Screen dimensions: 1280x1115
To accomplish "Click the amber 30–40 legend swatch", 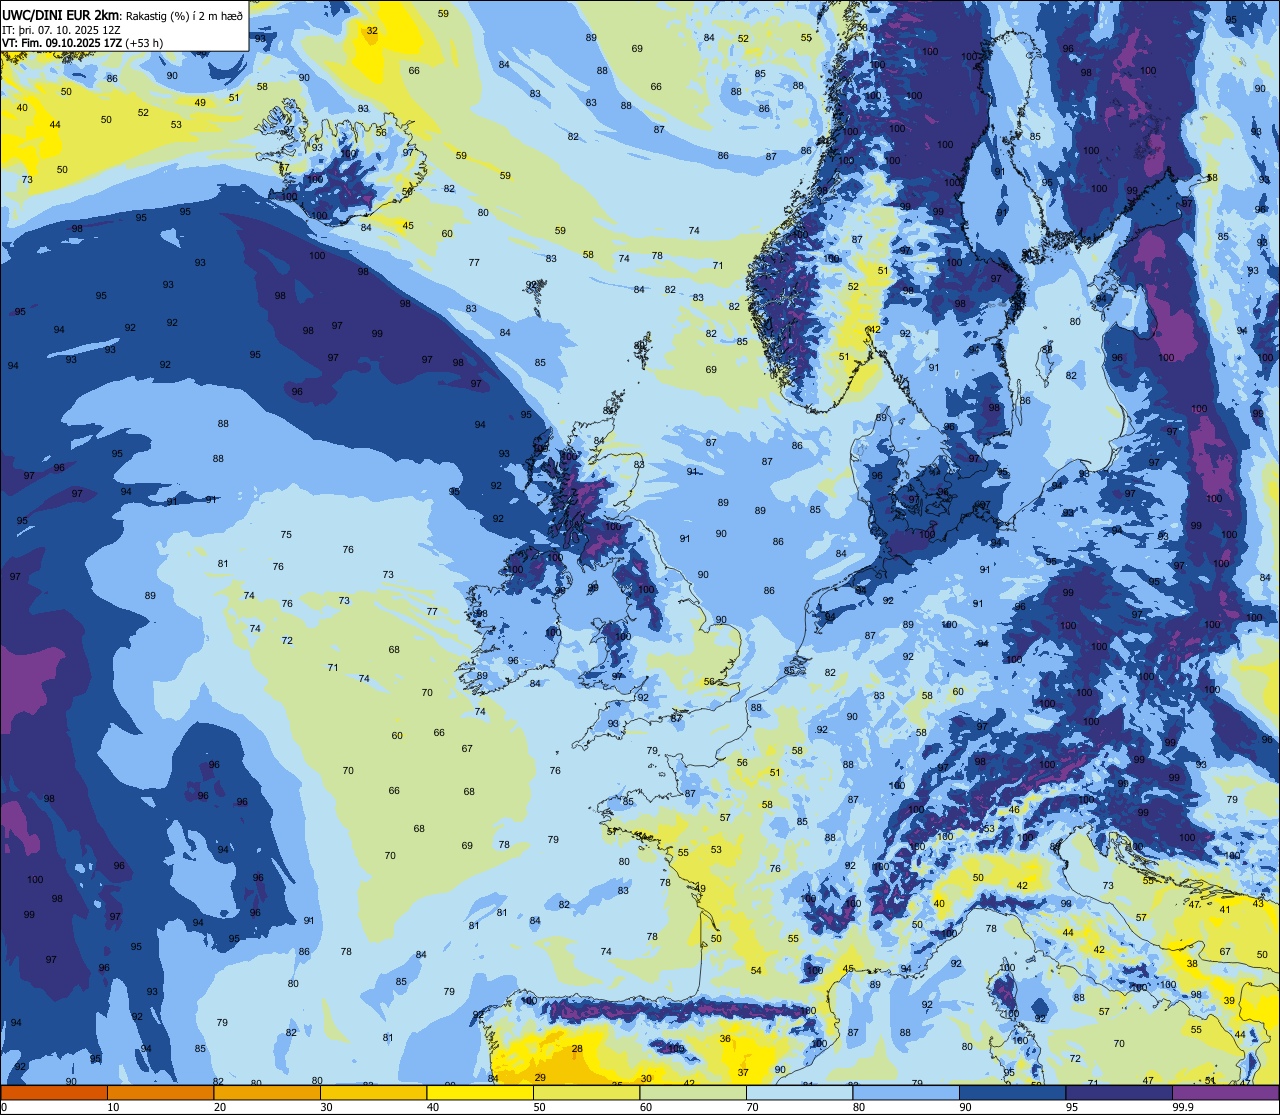I will click(373, 1093).
